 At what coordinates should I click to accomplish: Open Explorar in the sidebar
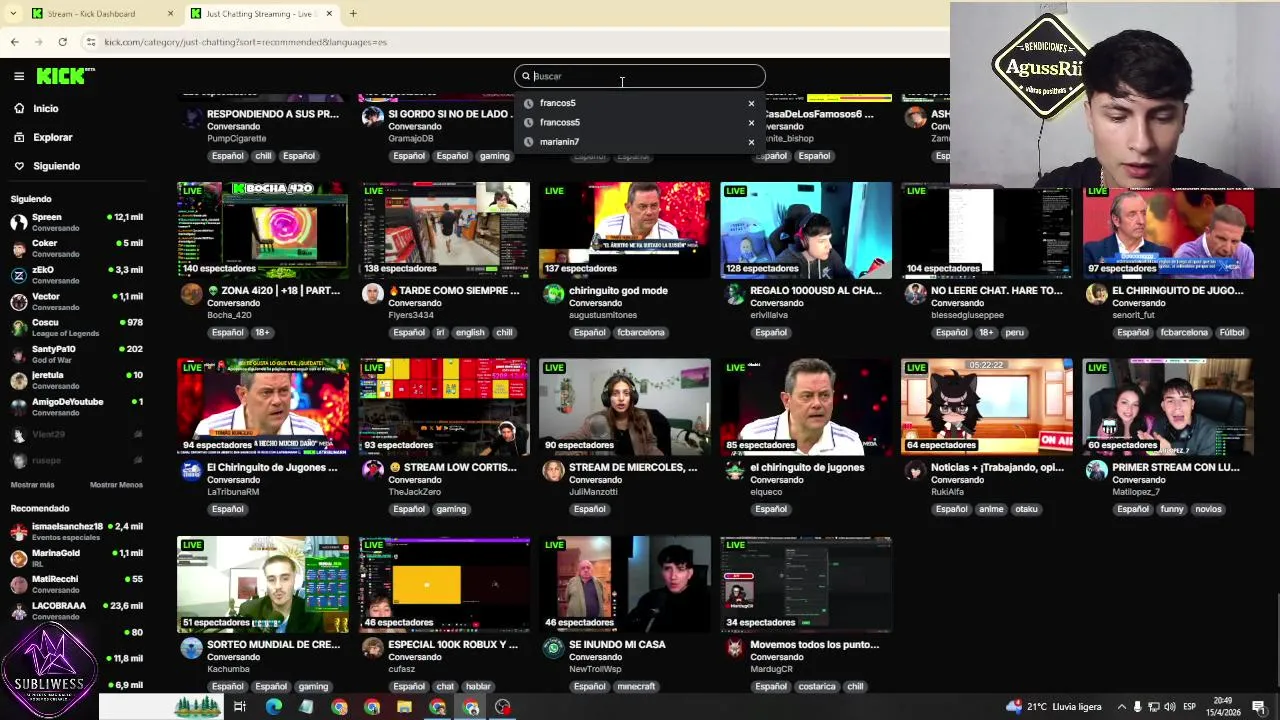52,137
